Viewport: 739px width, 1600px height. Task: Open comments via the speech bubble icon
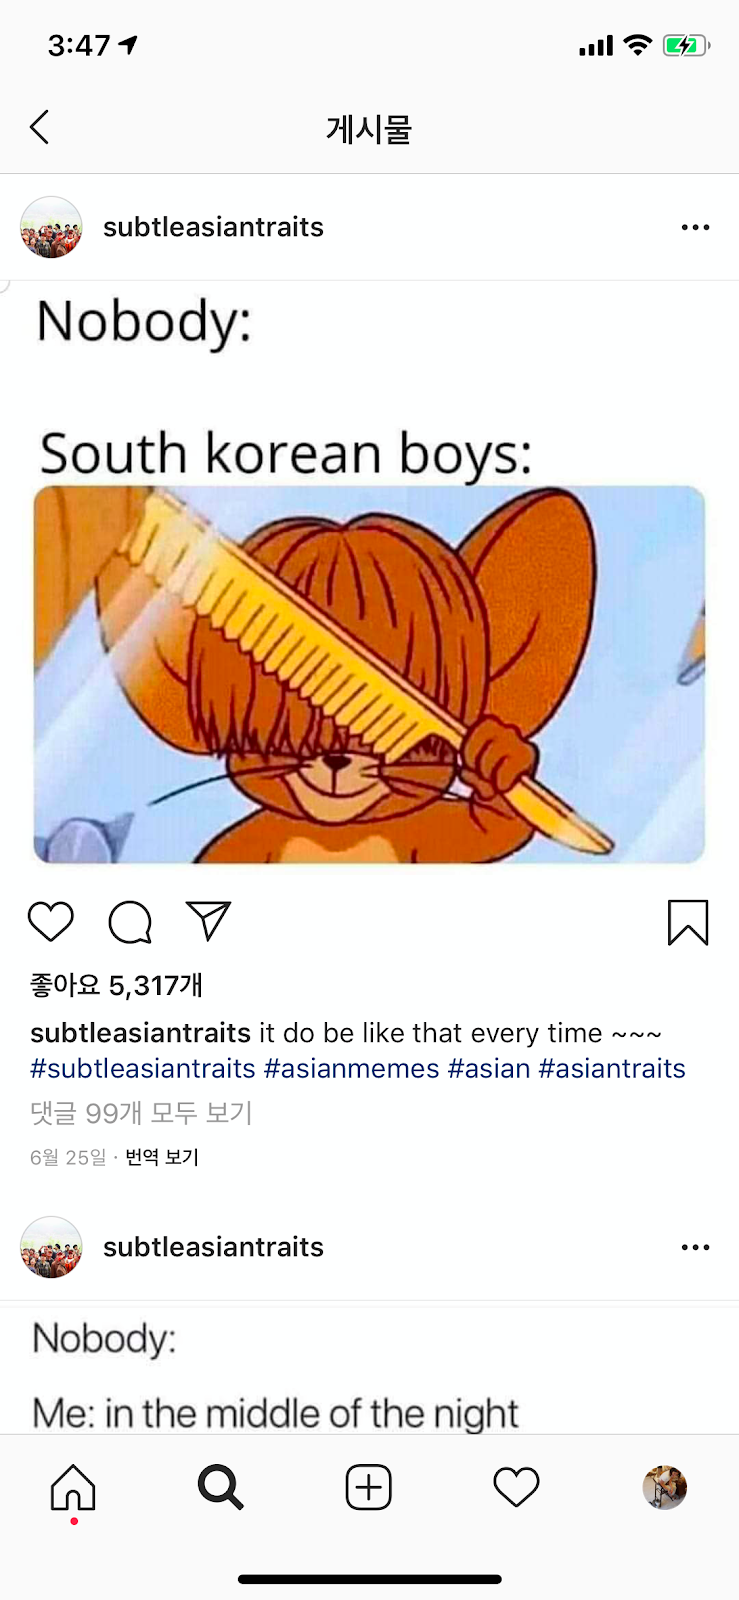[x=130, y=922]
